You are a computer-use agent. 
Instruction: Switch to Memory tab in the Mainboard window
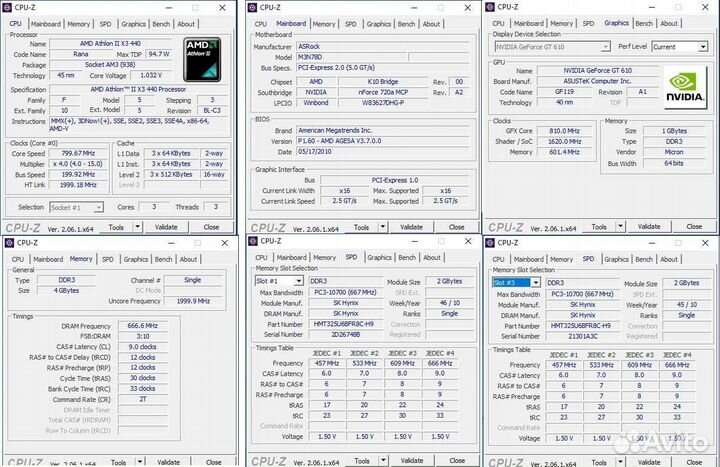pos(324,24)
